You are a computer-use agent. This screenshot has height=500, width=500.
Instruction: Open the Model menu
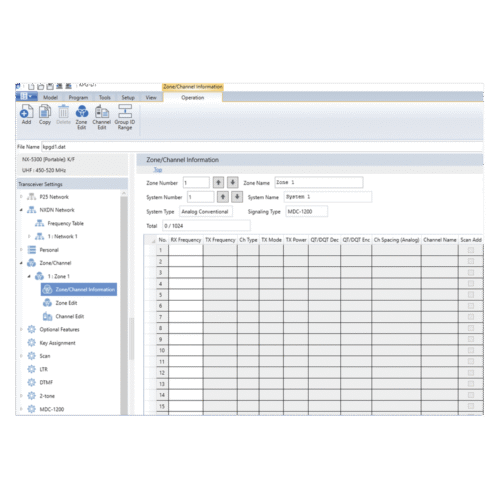[51, 97]
